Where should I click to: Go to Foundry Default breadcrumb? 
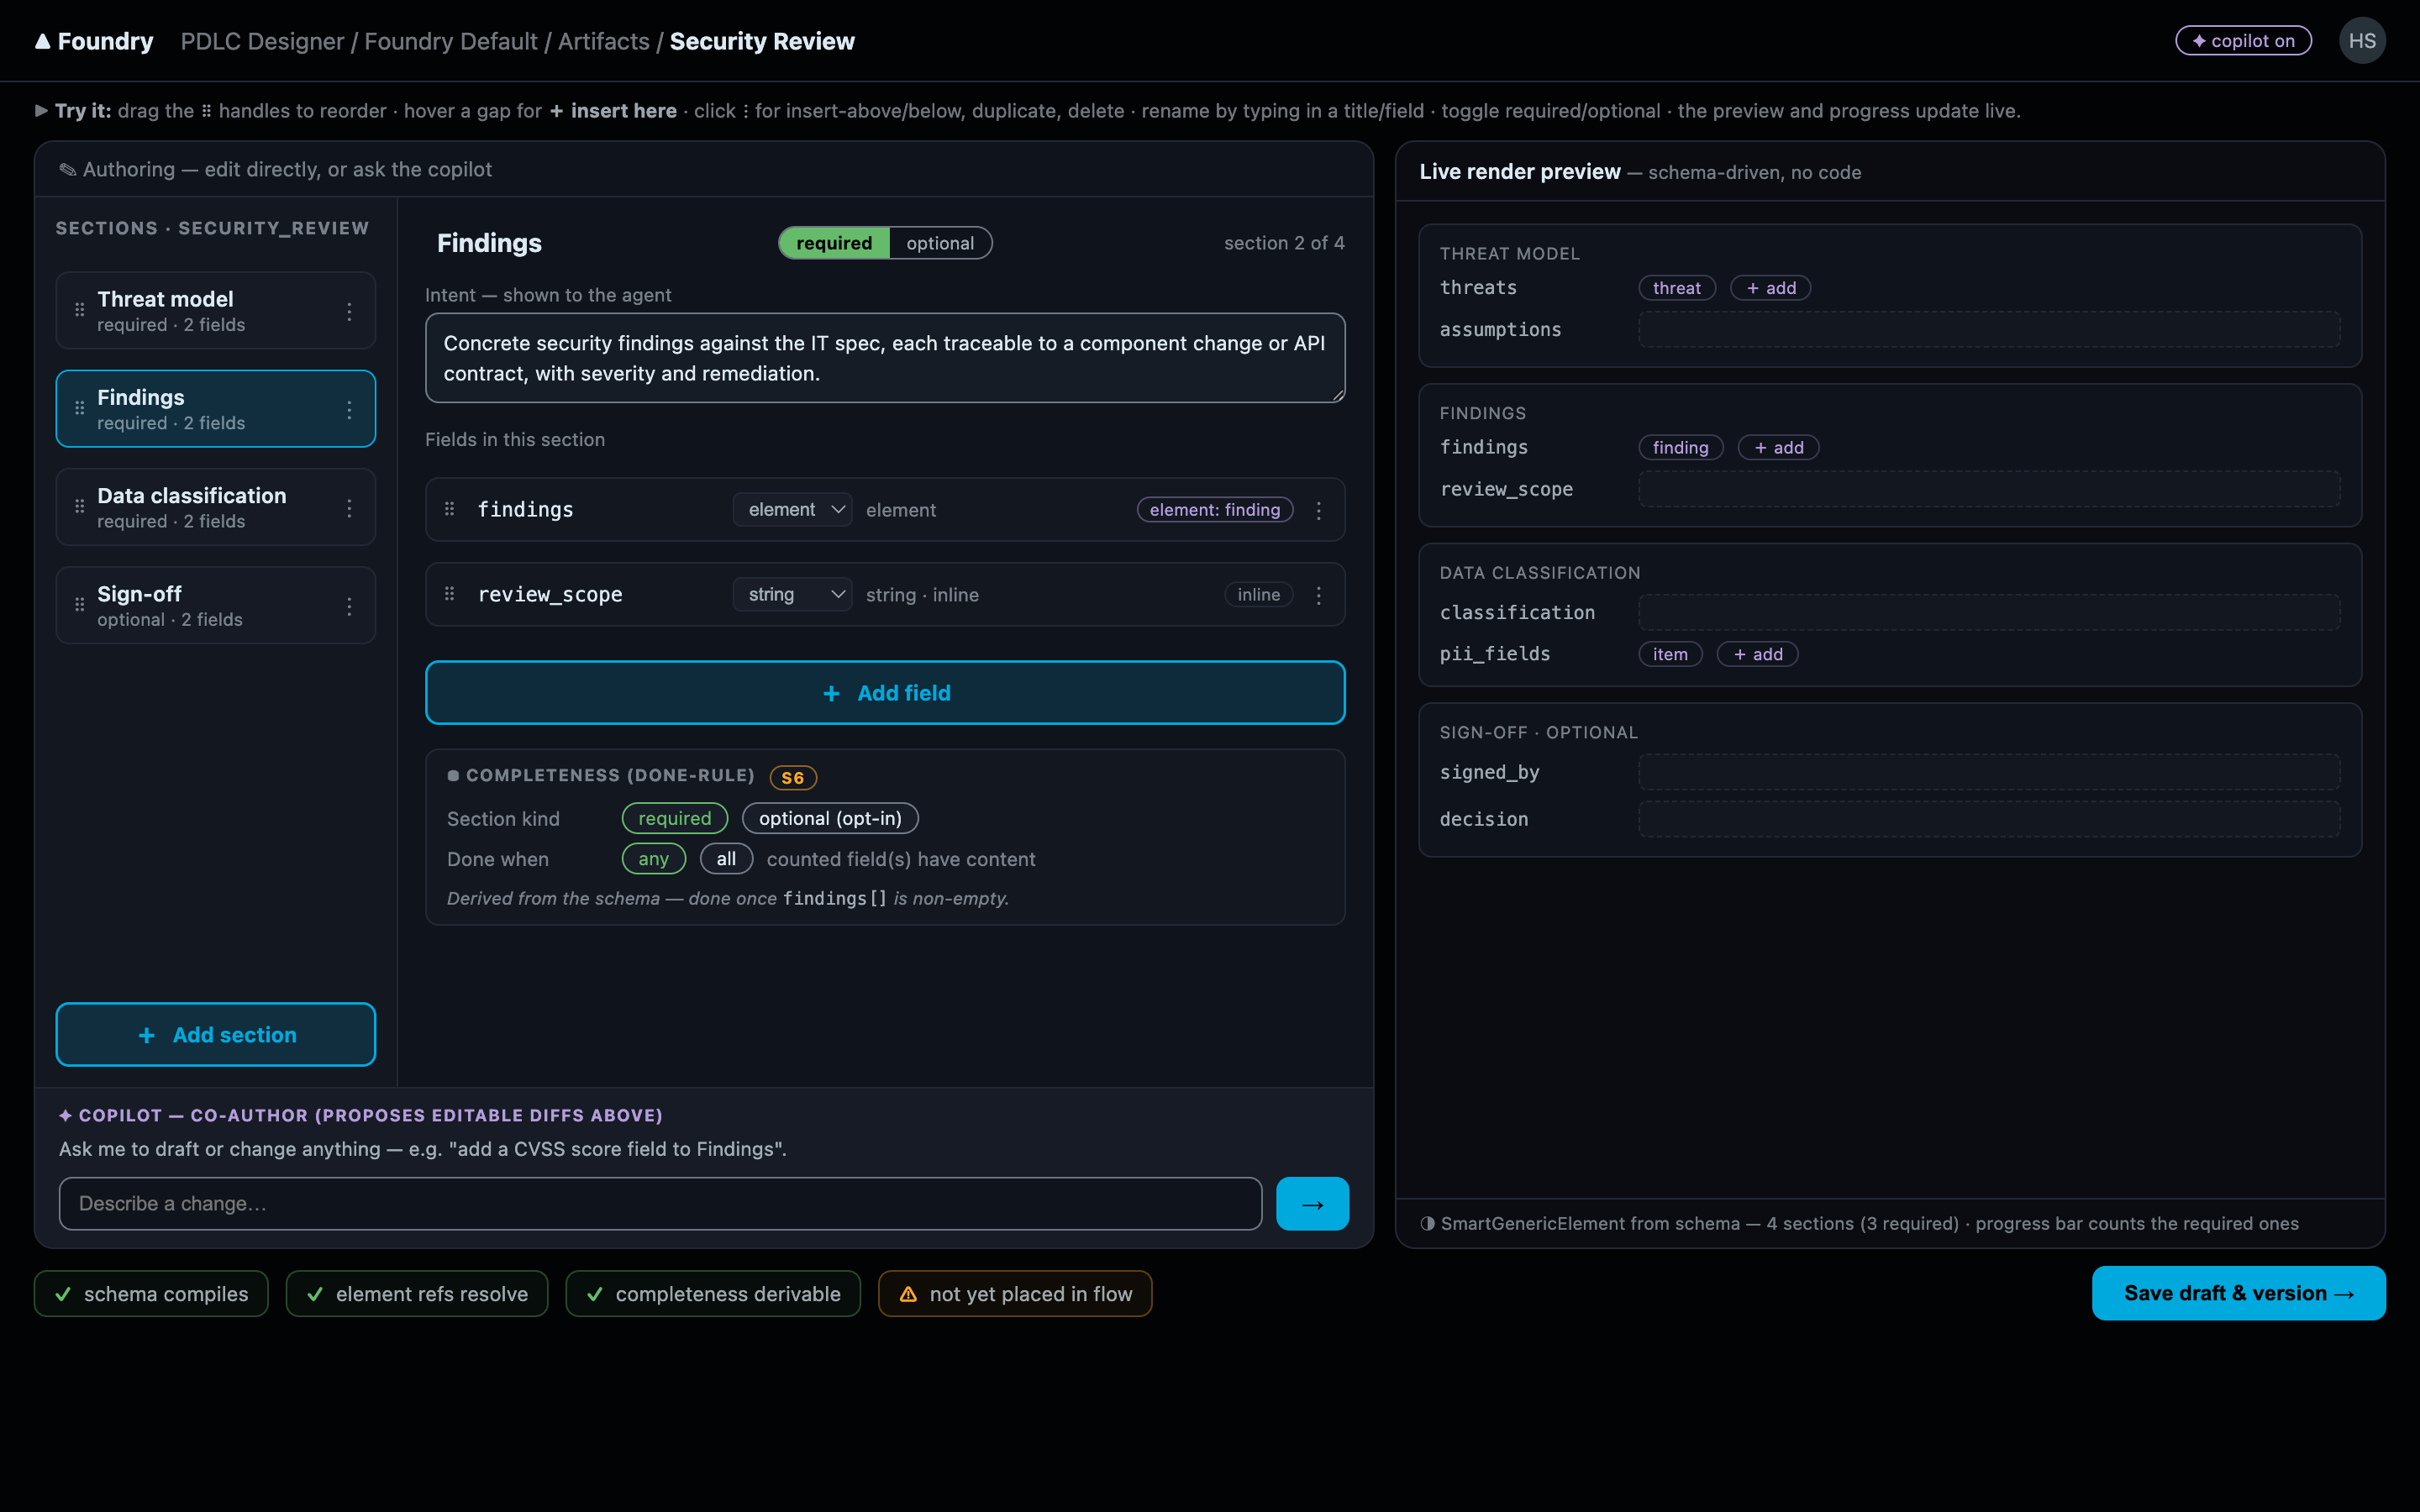pyautogui.click(x=451, y=41)
